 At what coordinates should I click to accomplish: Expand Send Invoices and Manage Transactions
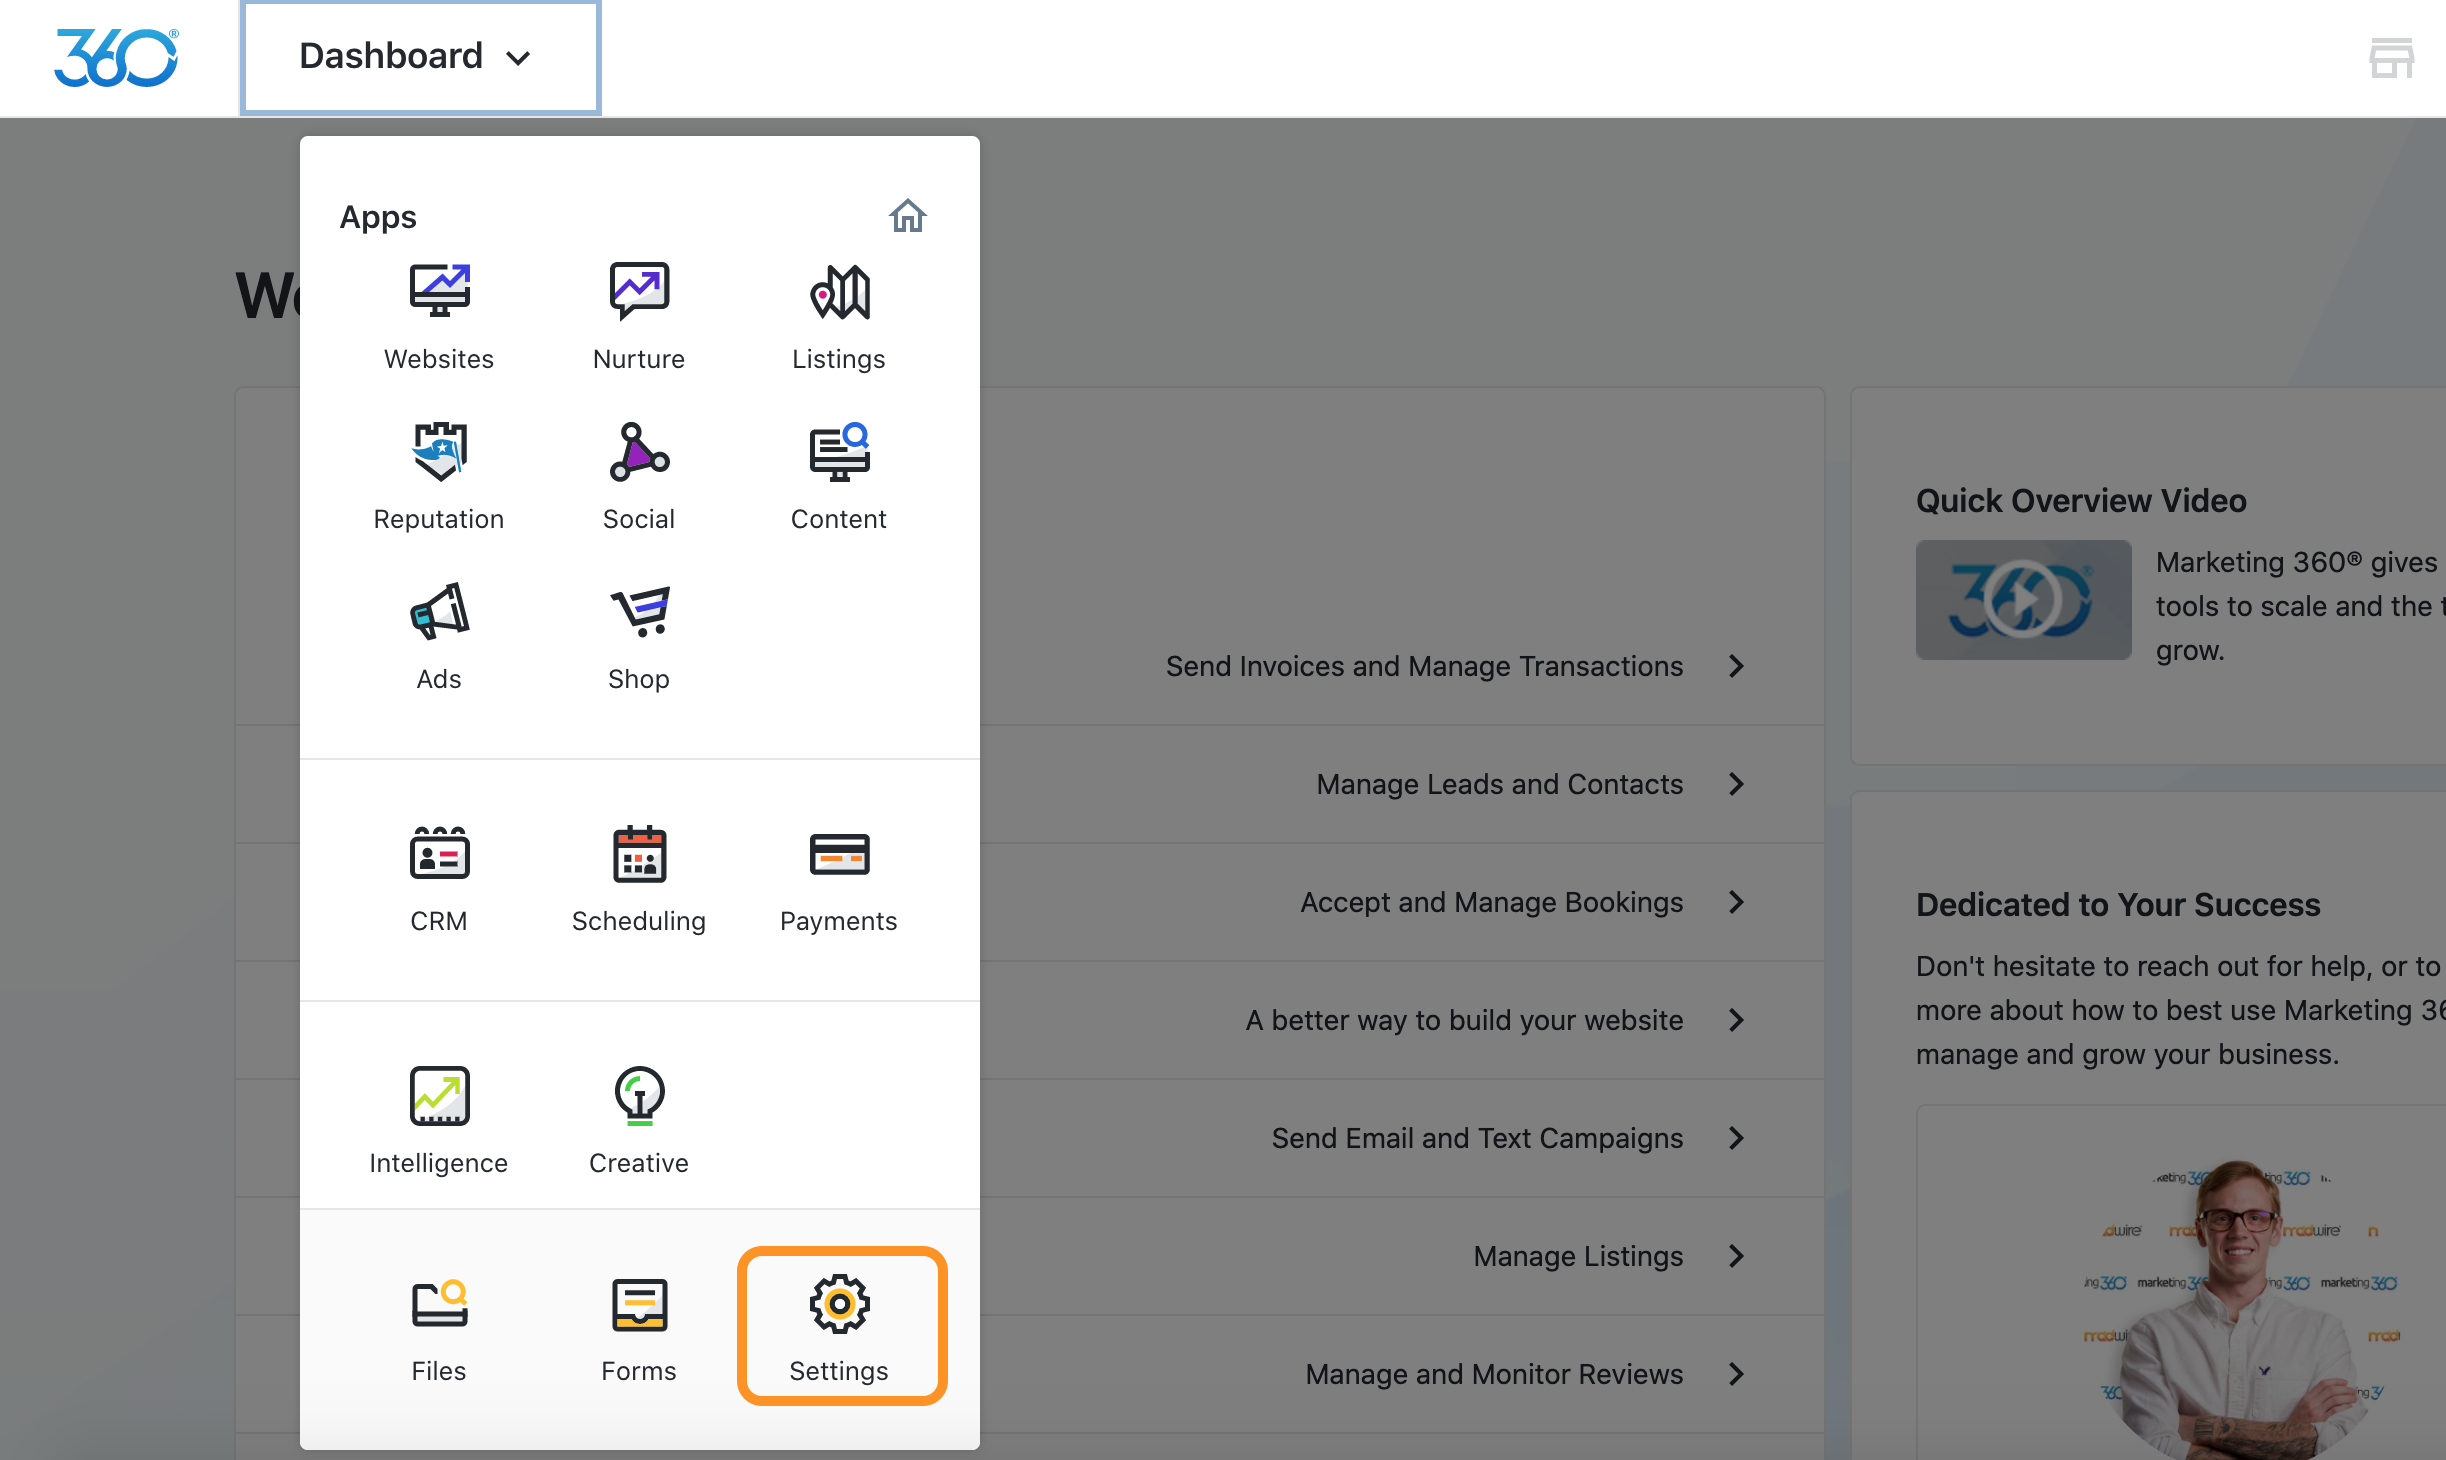(x=1736, y=666)
